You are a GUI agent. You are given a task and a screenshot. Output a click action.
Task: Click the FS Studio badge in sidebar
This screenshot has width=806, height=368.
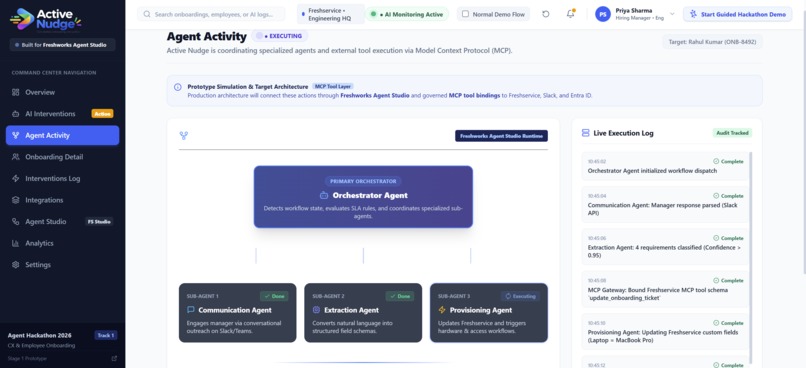pyautogui.click(x=99, y=222)
